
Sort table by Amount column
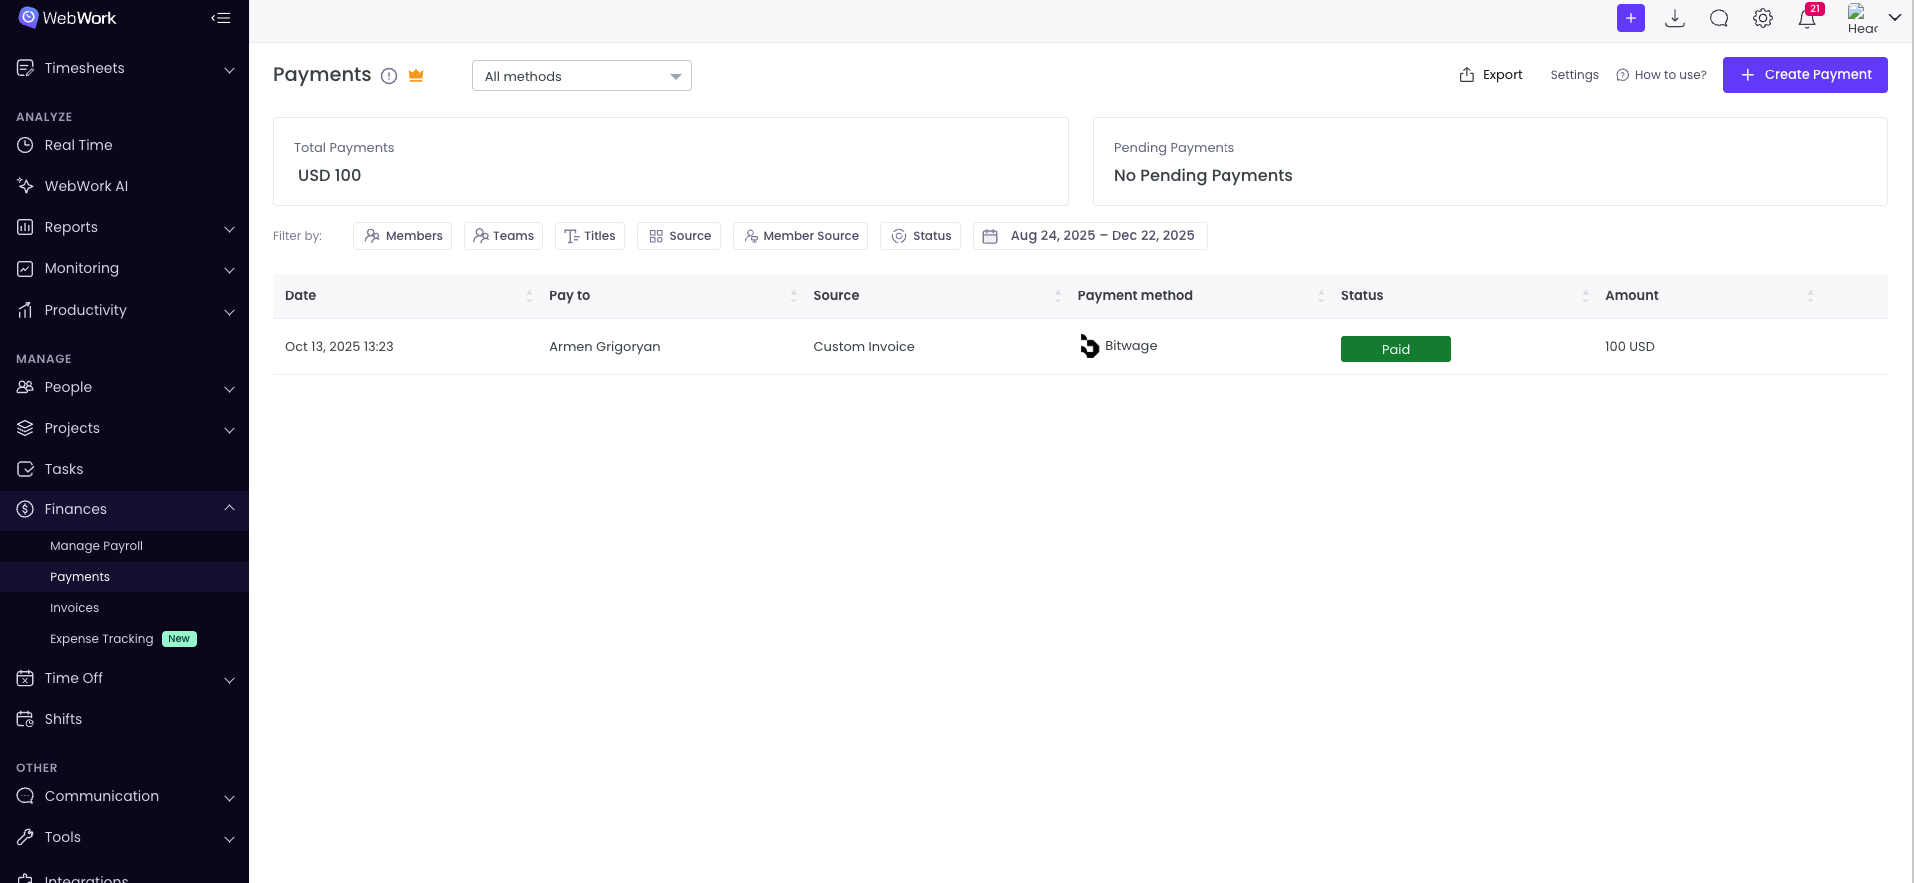coord(1810,296)
